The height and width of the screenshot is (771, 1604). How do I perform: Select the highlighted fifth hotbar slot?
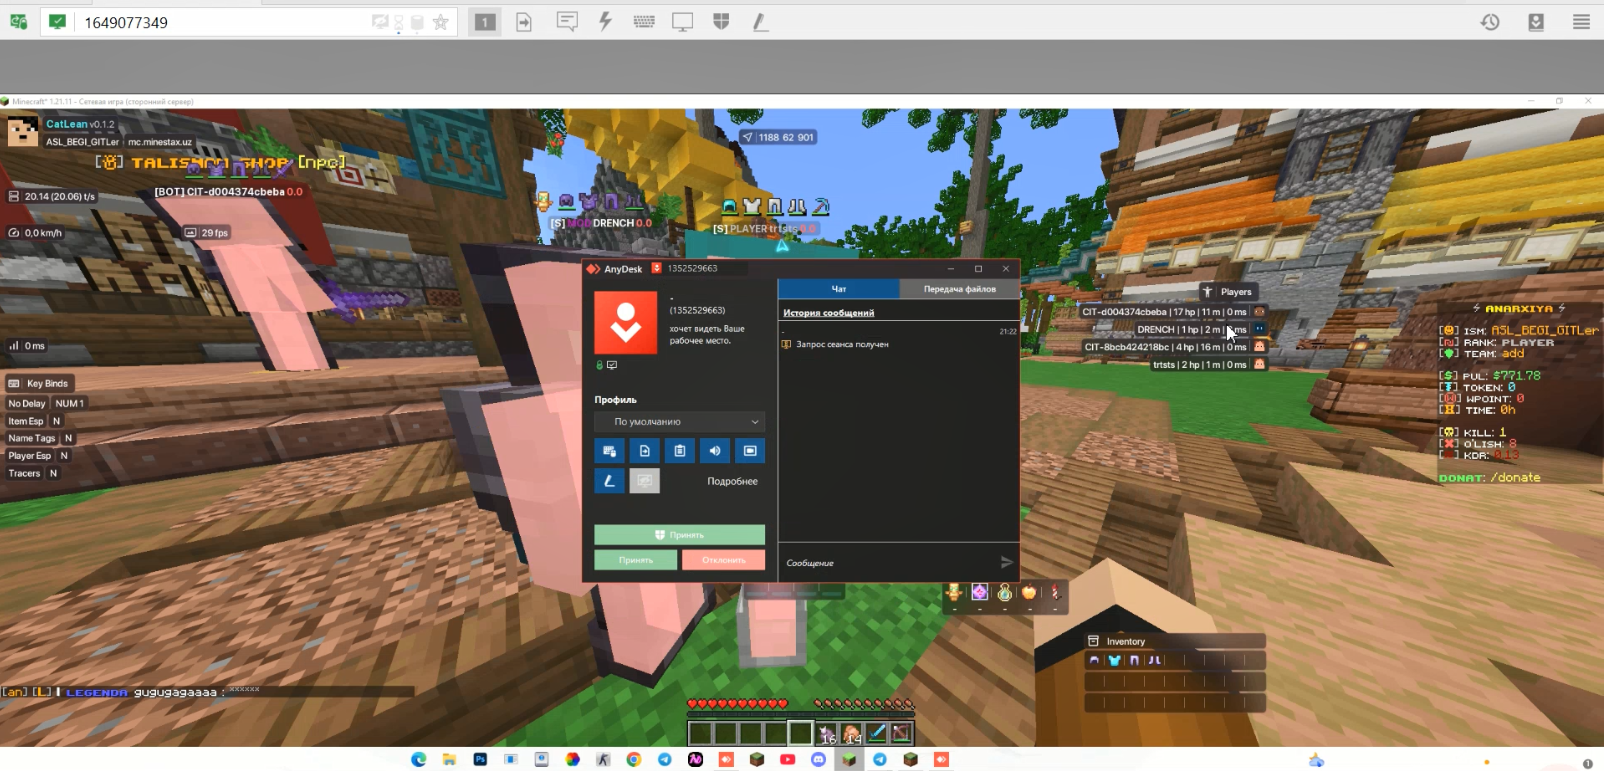tap(800, 733)
